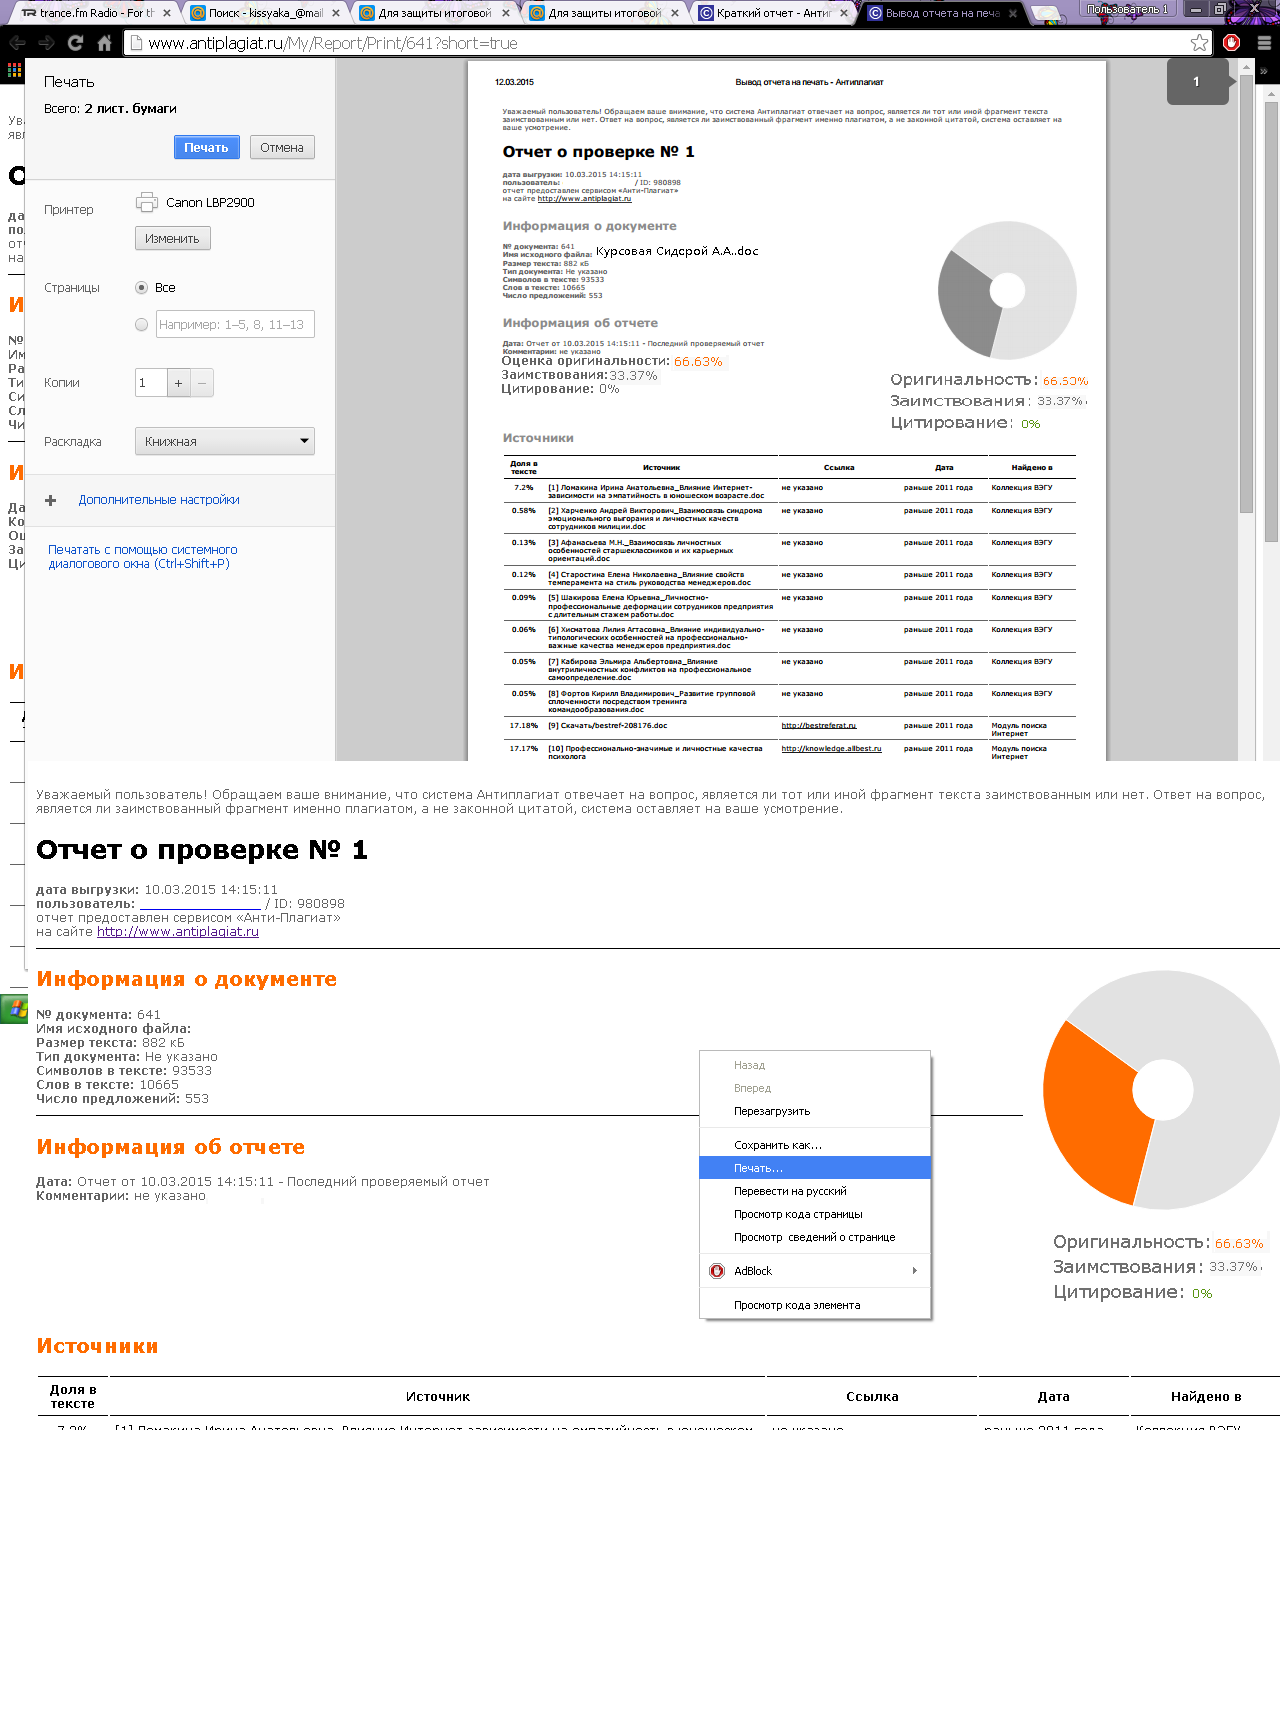The image size is (1280, 1717).
Task: Open the Пользователь 1 profile button
Action: click(x=1127, y=9)
